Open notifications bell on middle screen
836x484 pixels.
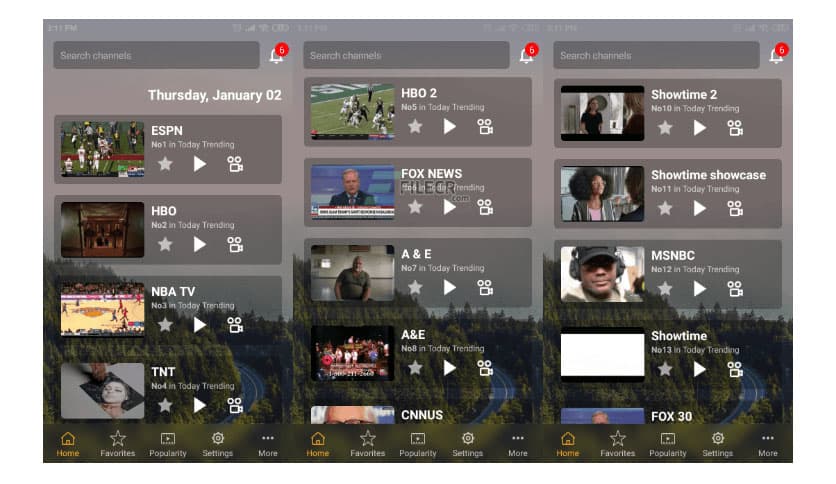pos(527,55)
